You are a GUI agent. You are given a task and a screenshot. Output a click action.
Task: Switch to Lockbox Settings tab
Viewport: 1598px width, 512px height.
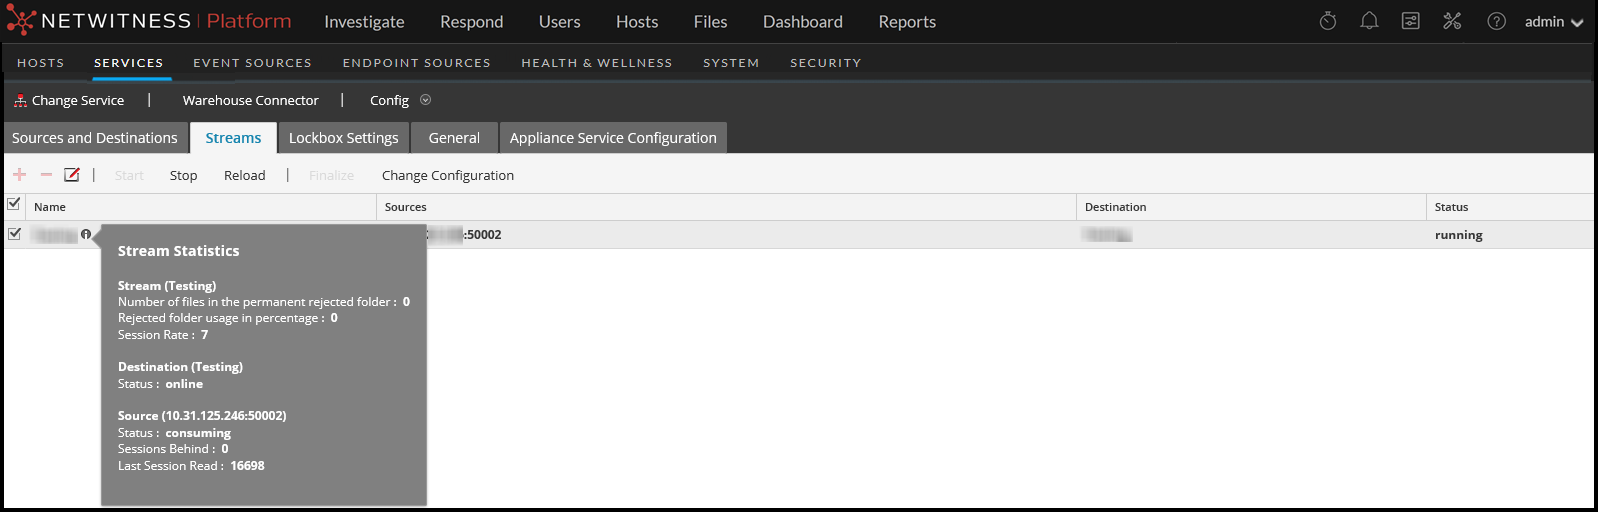tap(343, 138)
